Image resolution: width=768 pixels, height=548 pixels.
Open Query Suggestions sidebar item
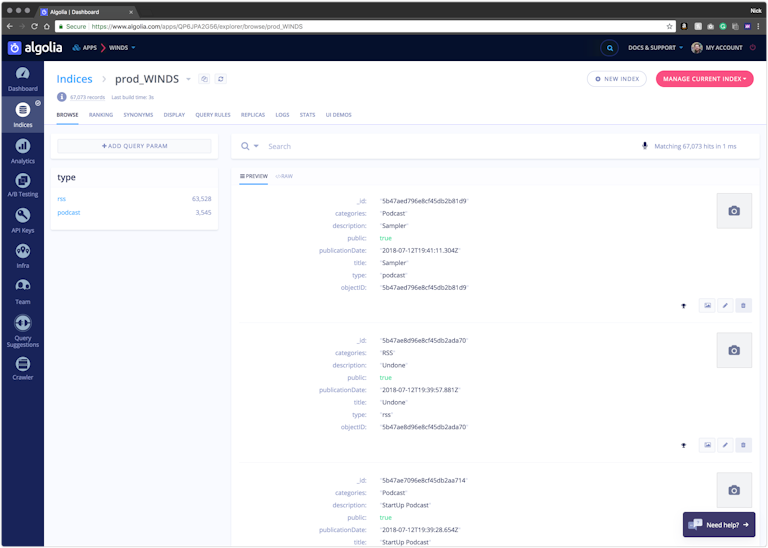23,331
